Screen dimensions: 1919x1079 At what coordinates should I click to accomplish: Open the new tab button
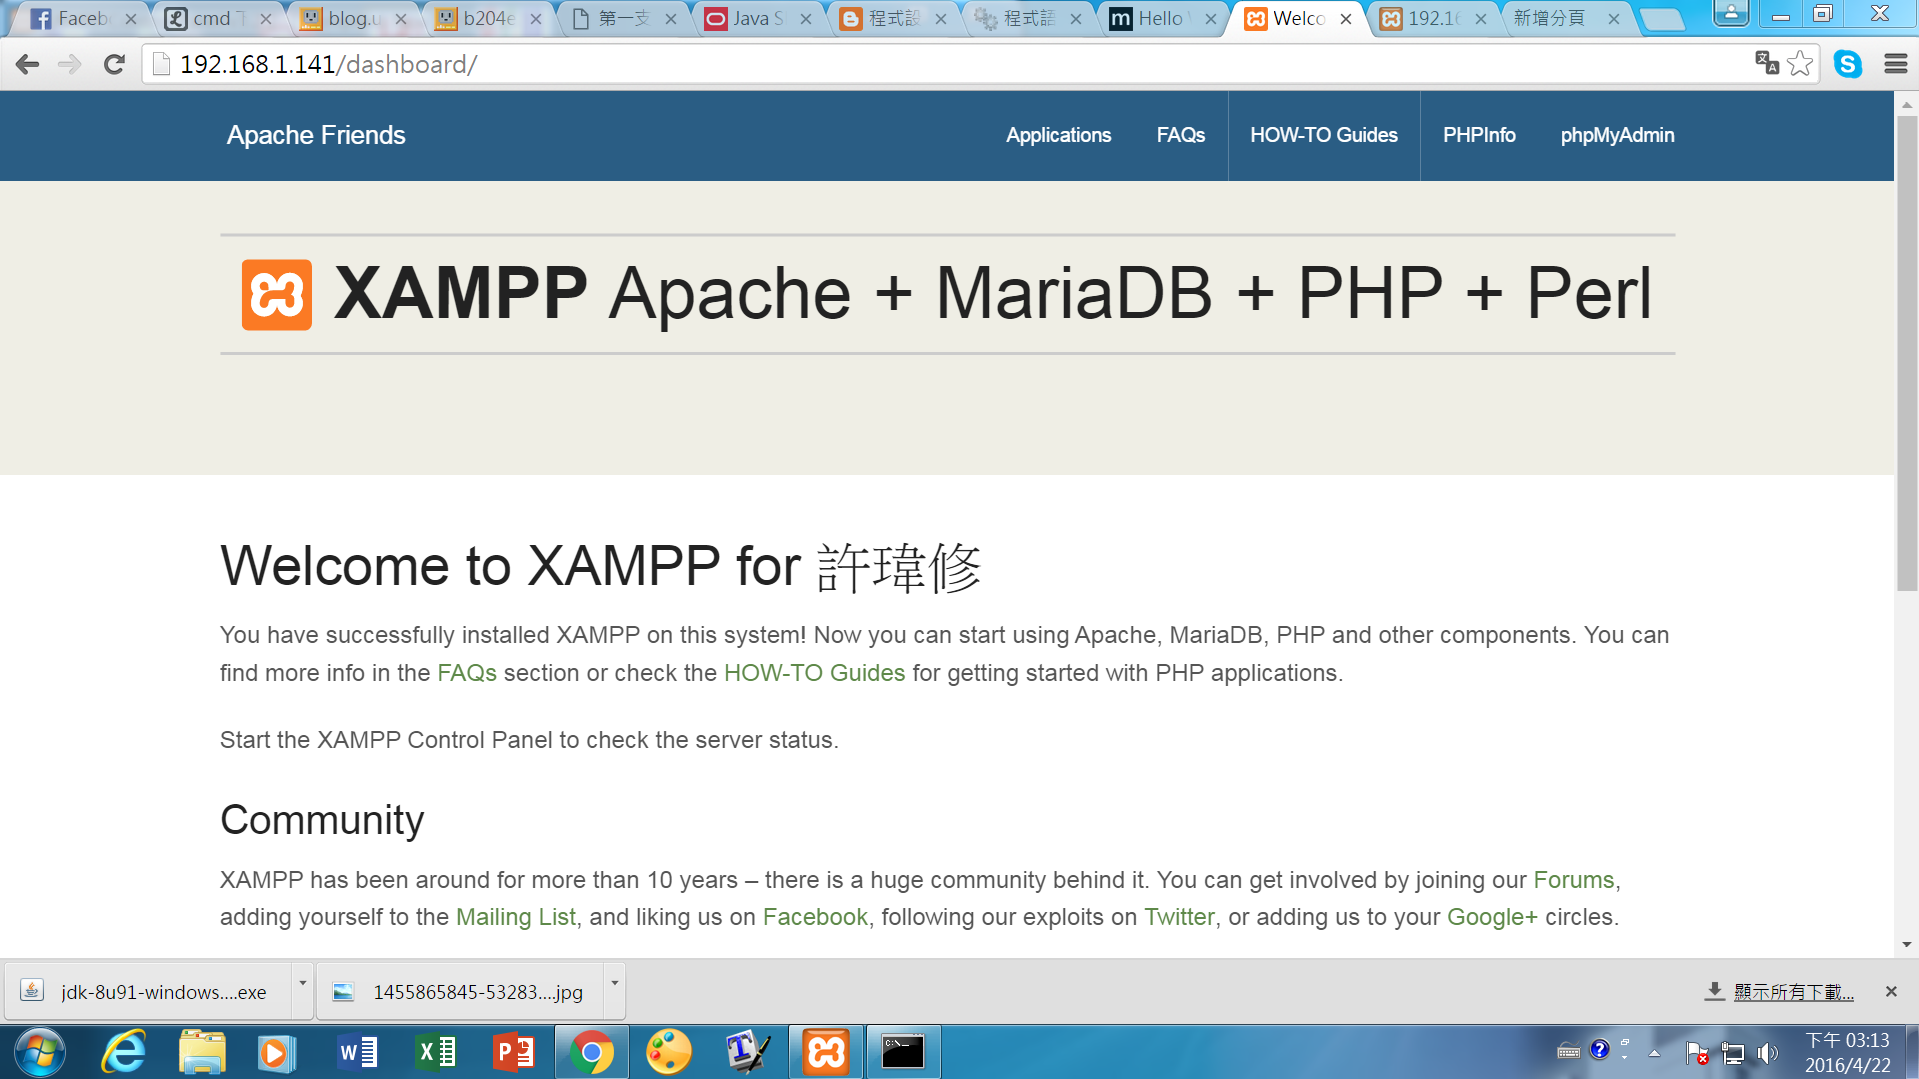1663,19
